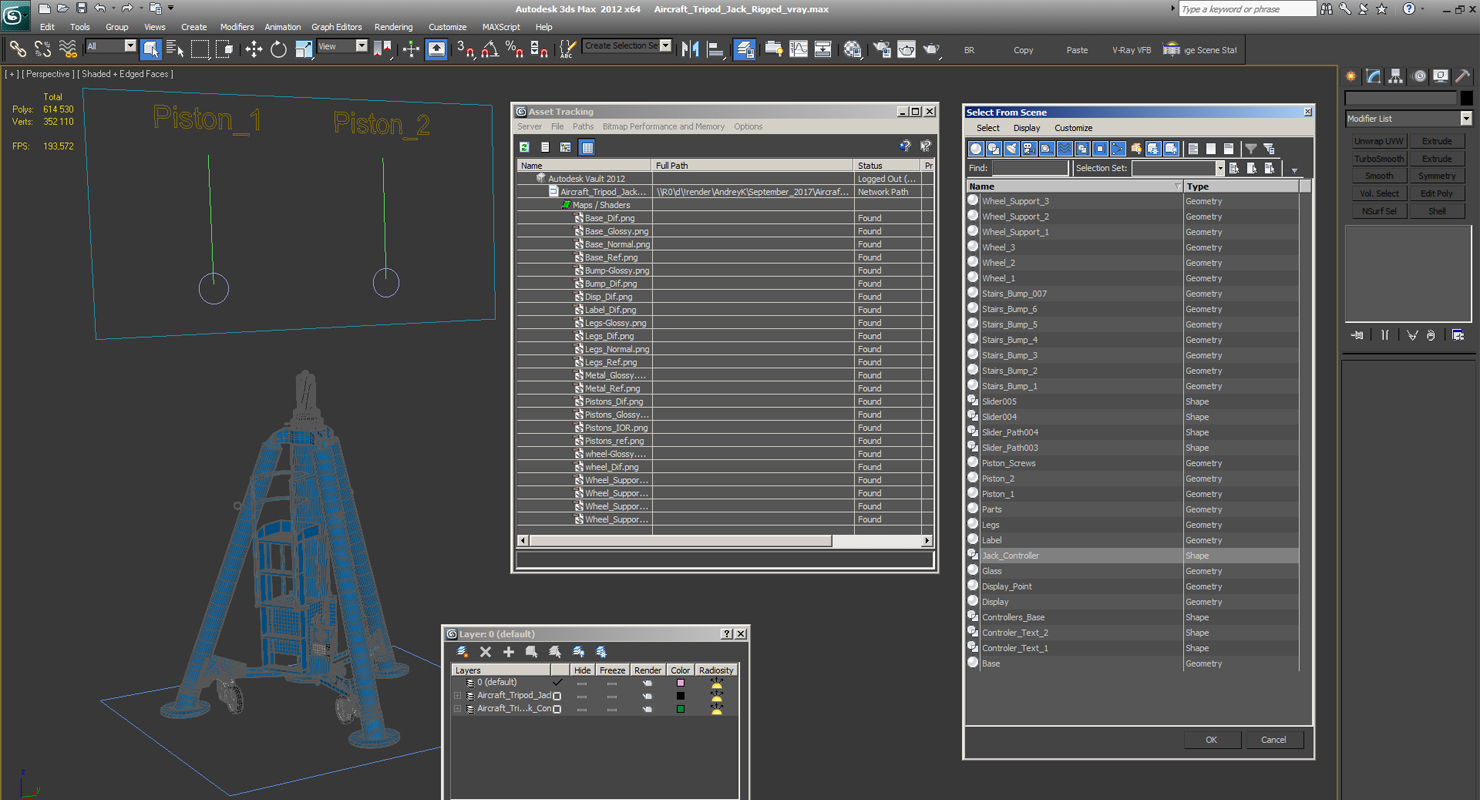Click the V-Ray VFB toolbar button
The width and height of the screenshot is (1480, 800).
1131,50
